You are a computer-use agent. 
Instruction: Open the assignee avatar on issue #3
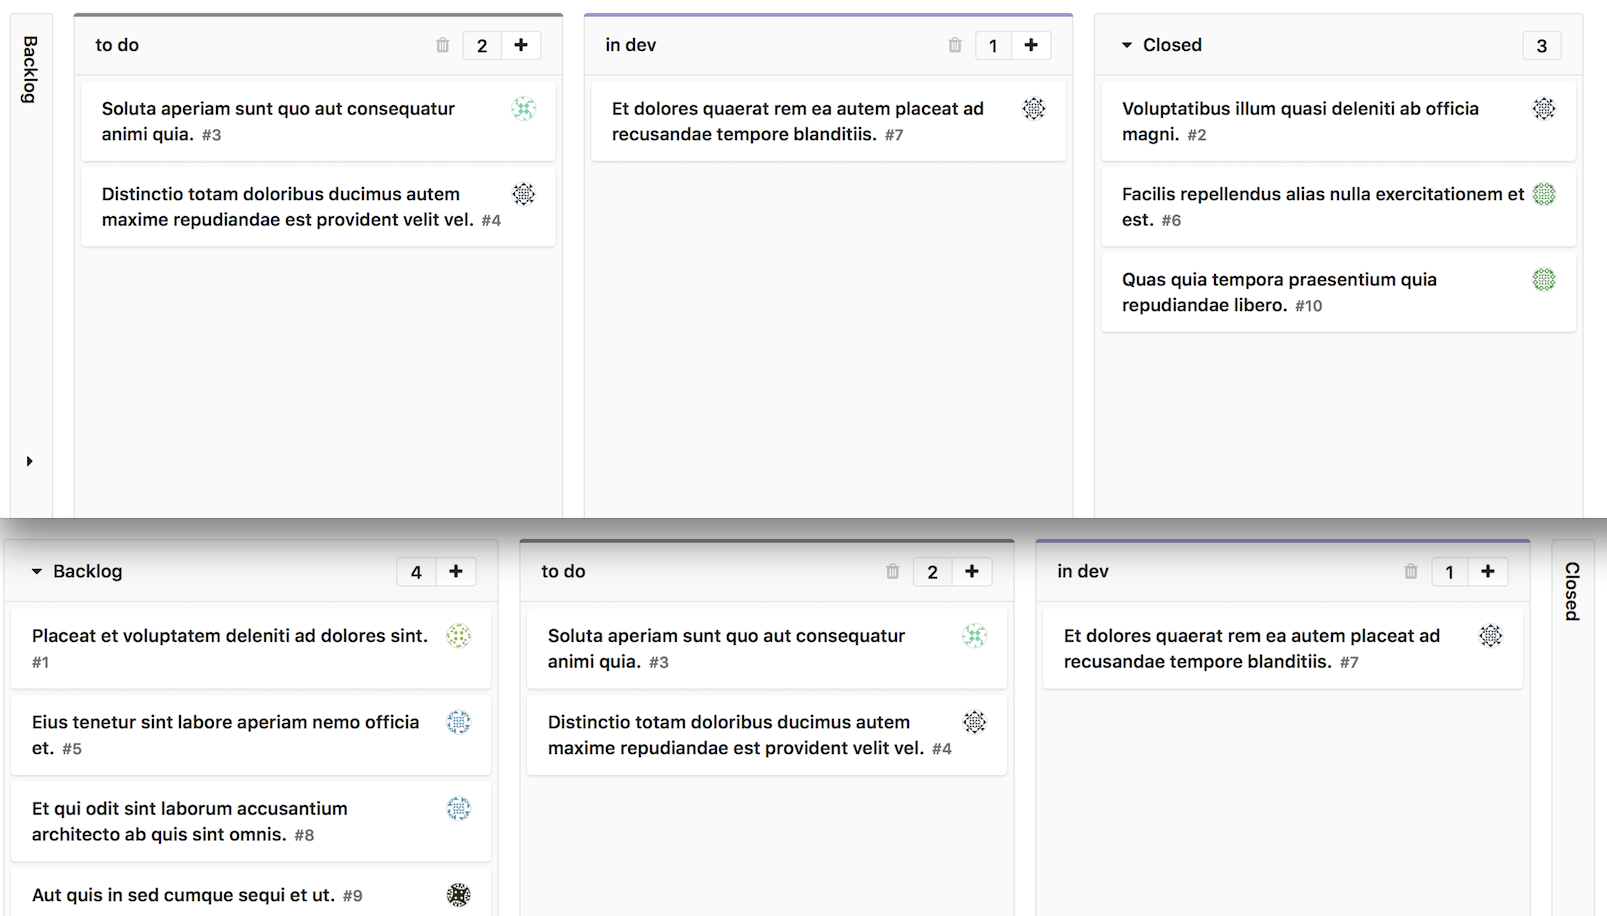(524, 108)
